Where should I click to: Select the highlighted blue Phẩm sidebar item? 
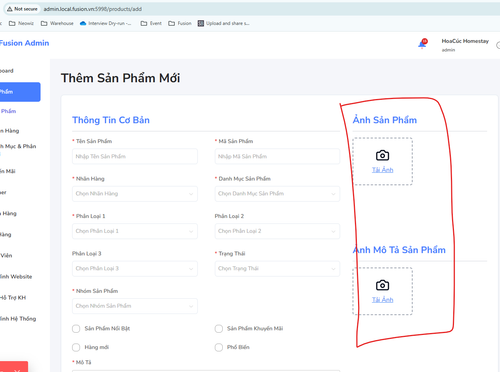(20, 92)
